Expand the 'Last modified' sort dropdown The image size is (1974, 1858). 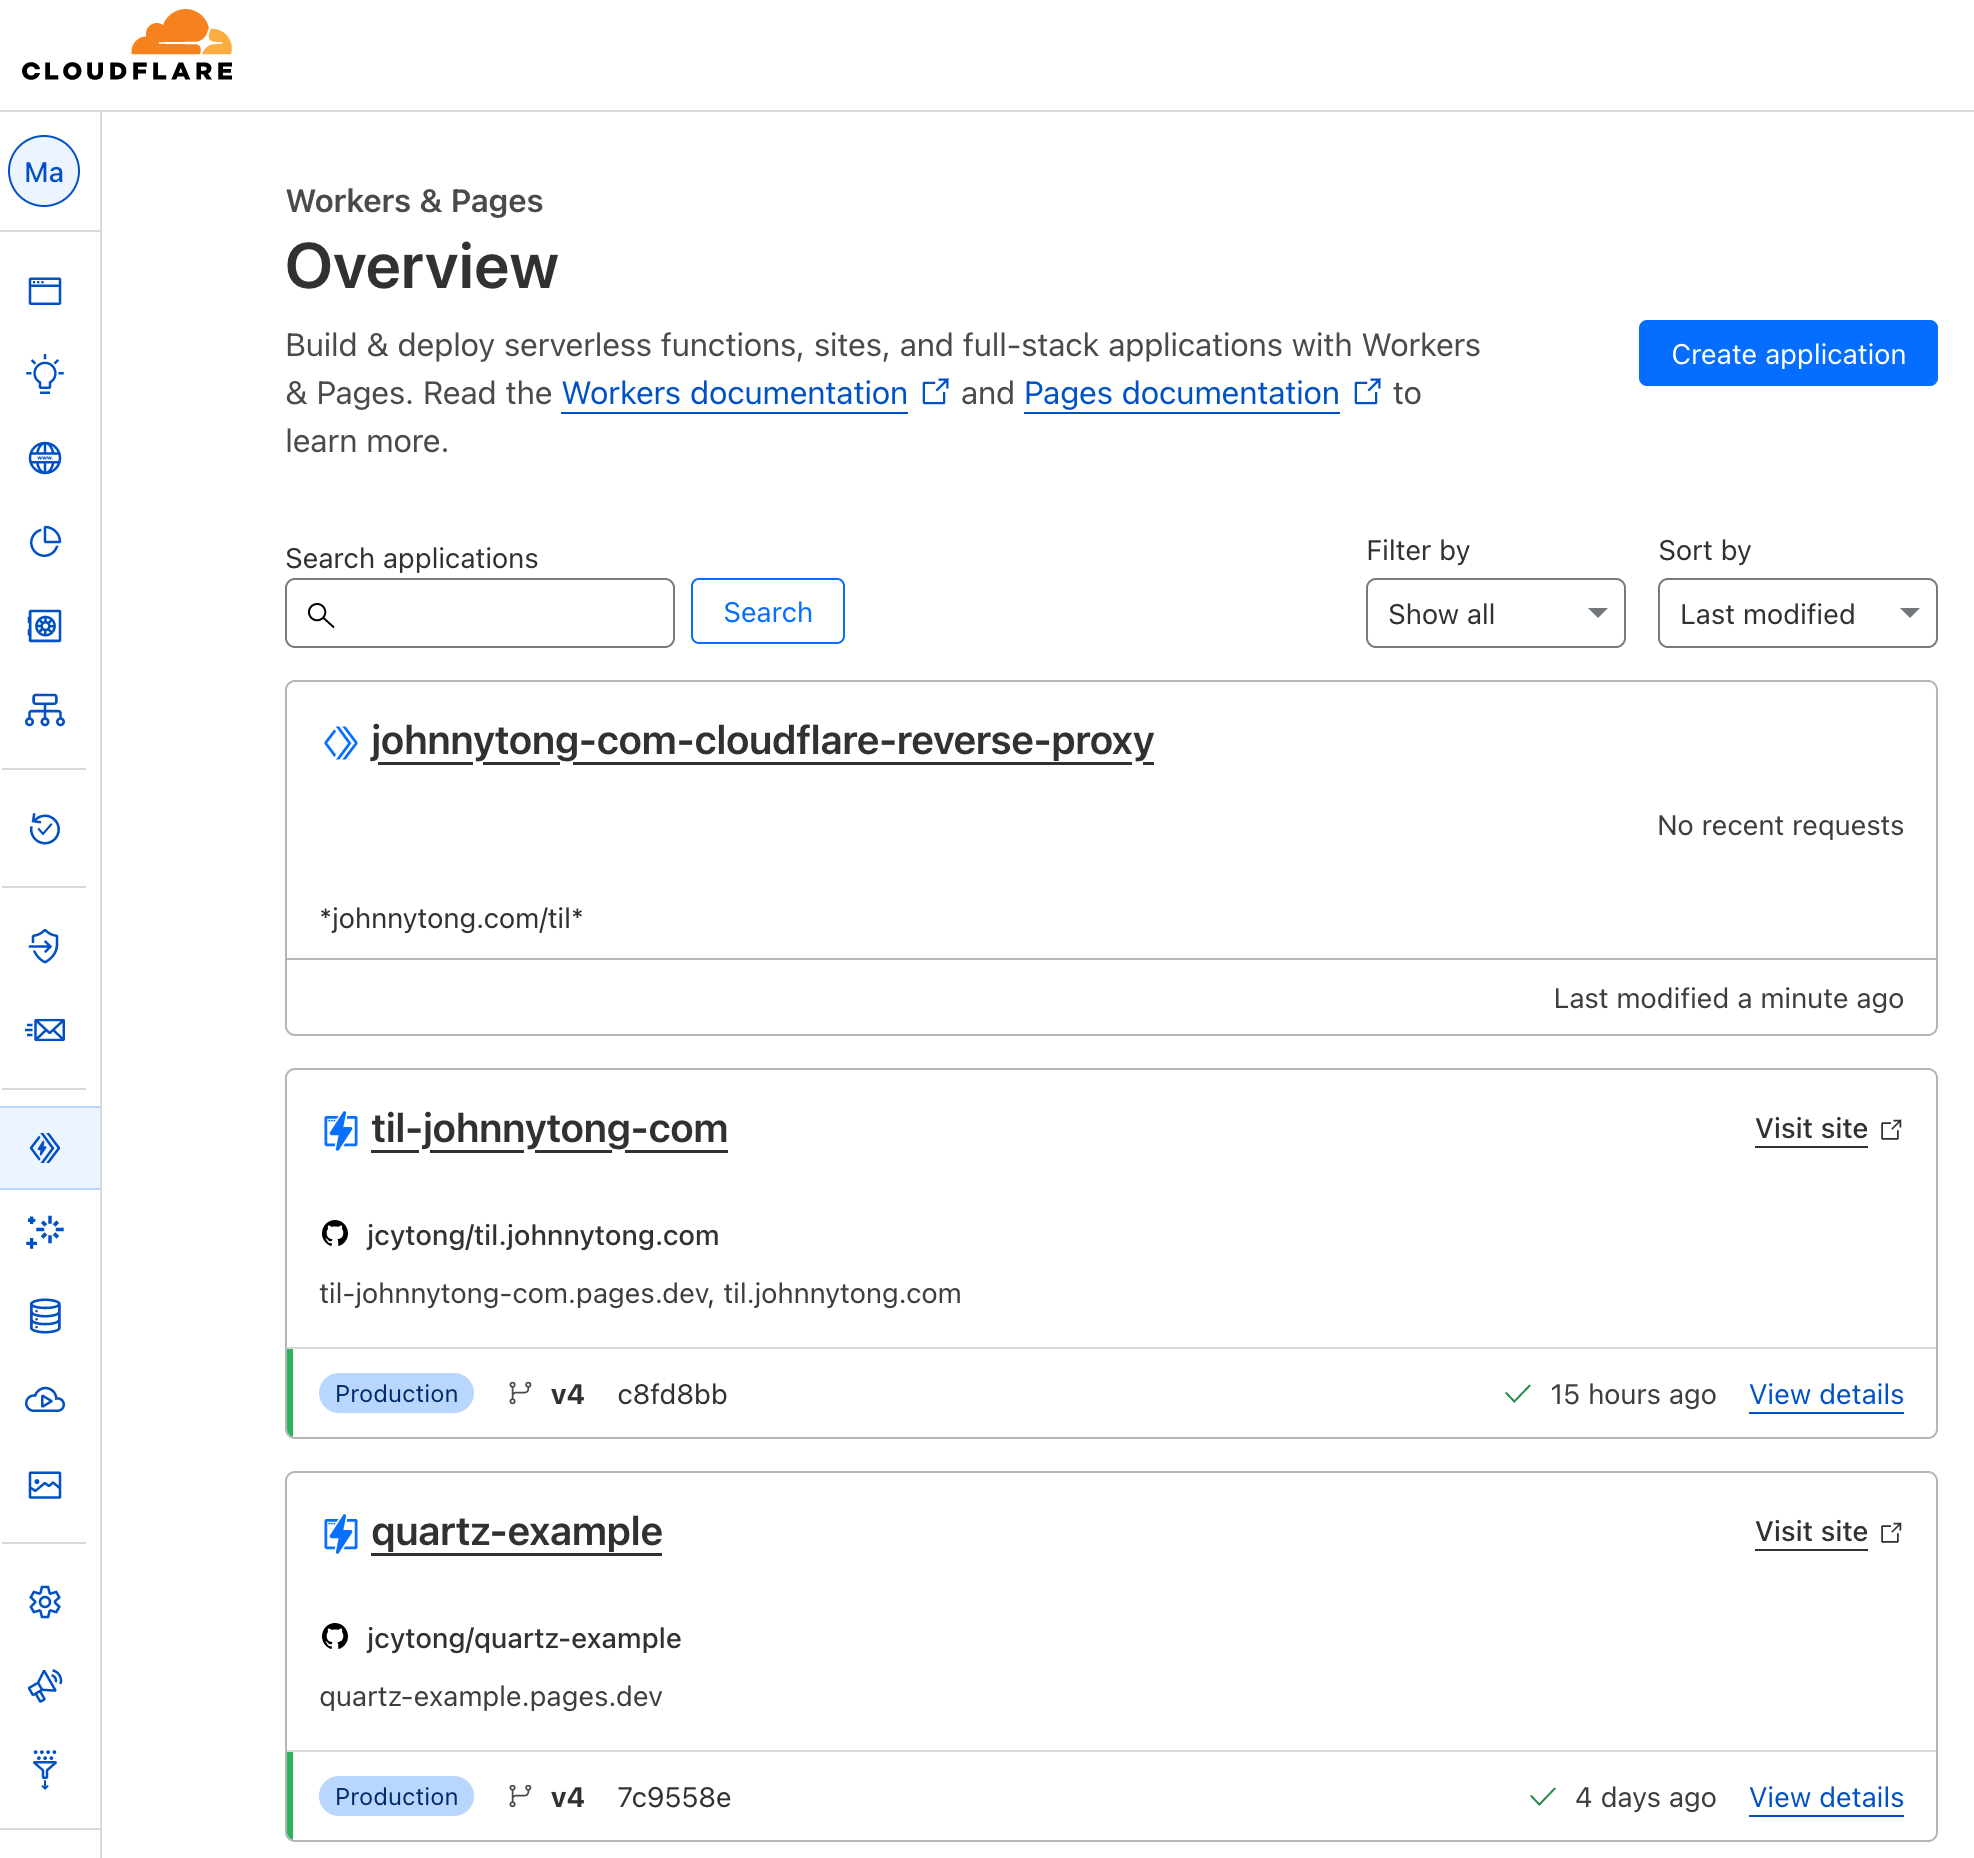(x=1797, y=613)
